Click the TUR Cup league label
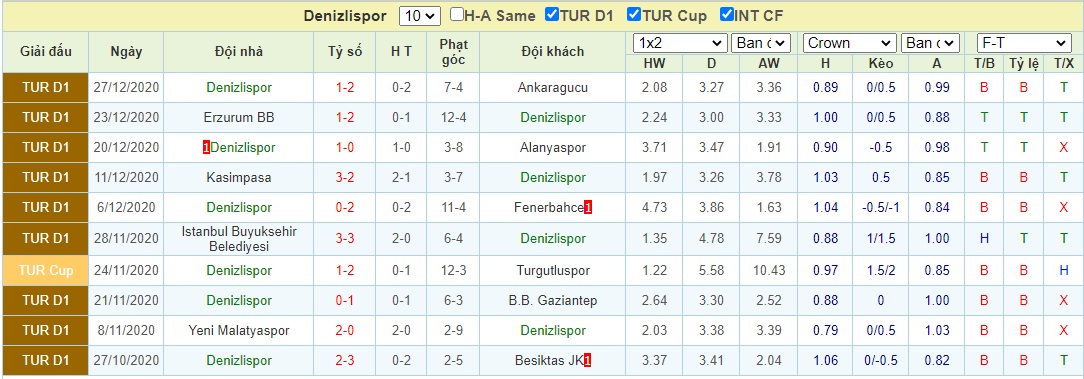 tap(46, 270)
